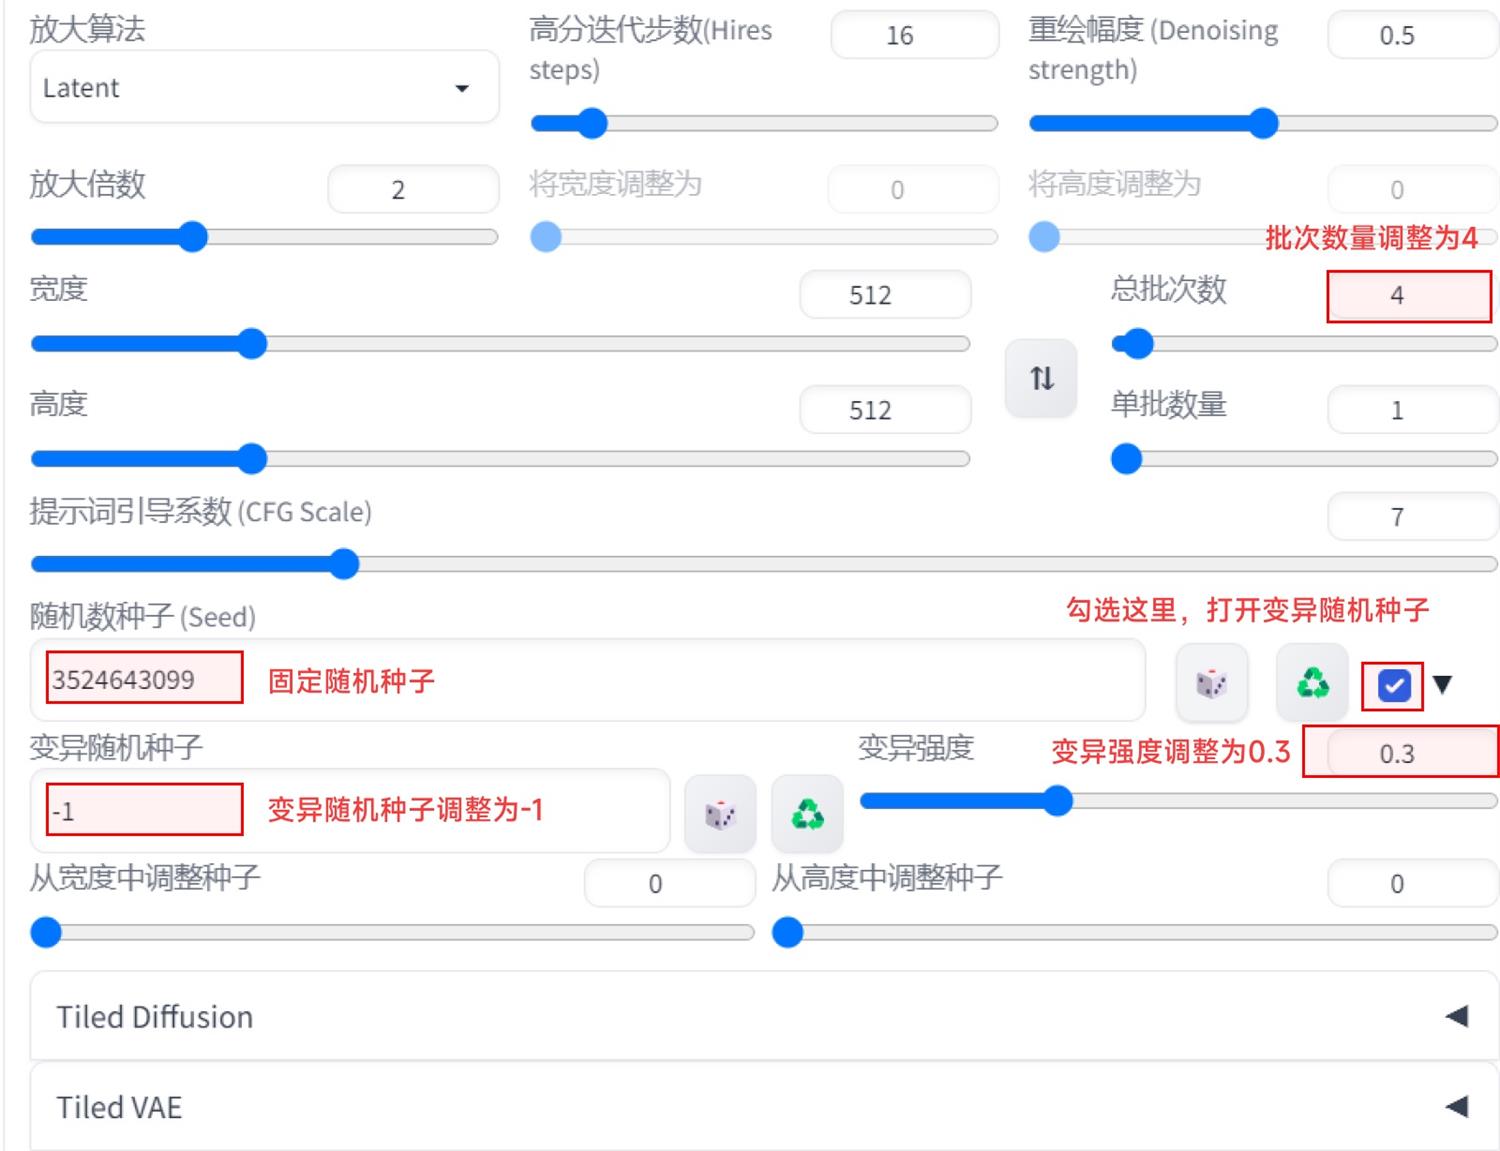Edit the variation strength value 0.3
Viewport: 1500px width, 1151px height.
coord(1400,753)
